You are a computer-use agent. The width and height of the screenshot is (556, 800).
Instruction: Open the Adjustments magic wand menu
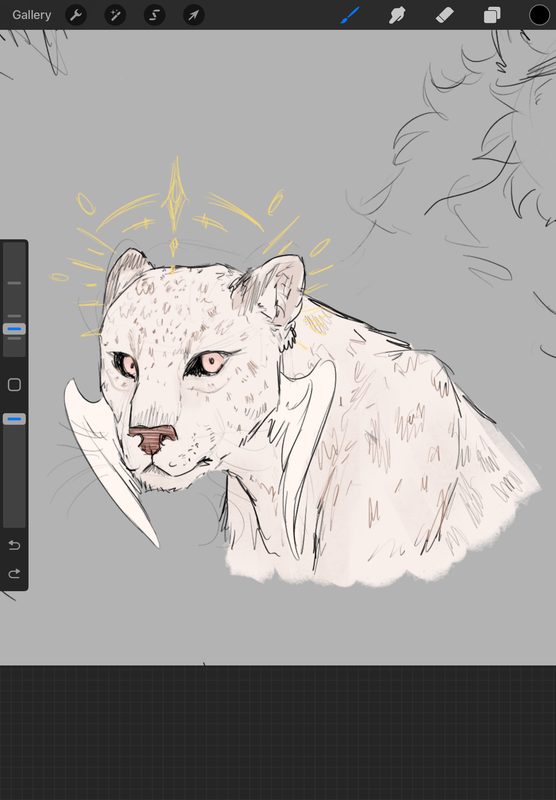coord(115,15)
